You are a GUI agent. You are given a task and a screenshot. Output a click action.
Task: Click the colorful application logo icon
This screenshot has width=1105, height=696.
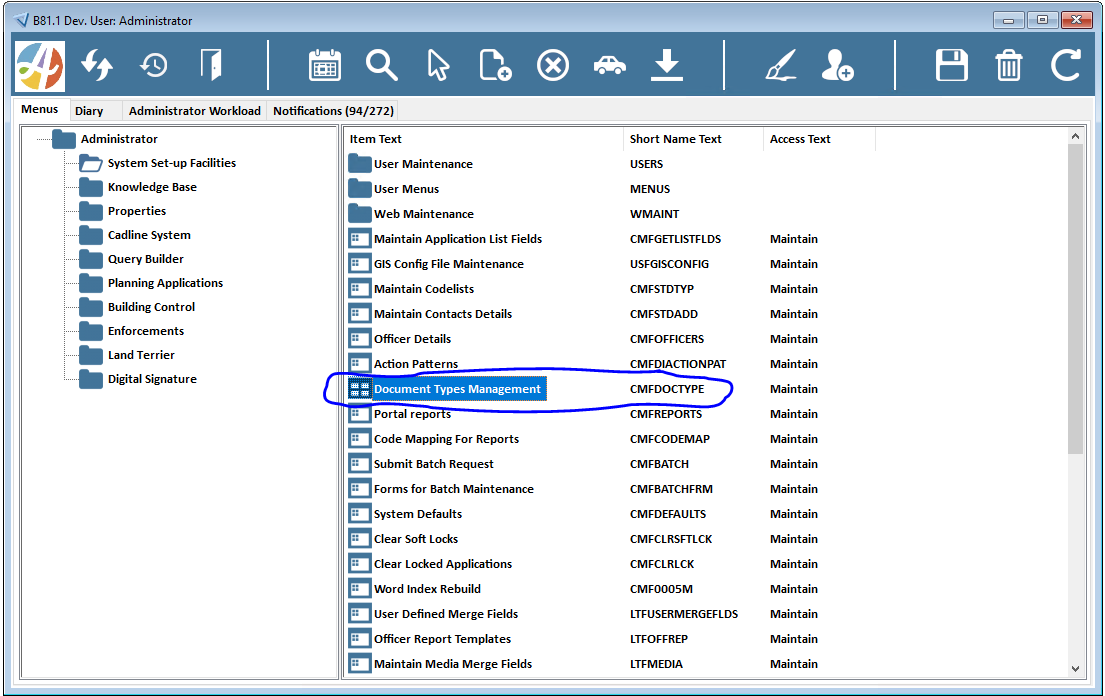[40, 66]
